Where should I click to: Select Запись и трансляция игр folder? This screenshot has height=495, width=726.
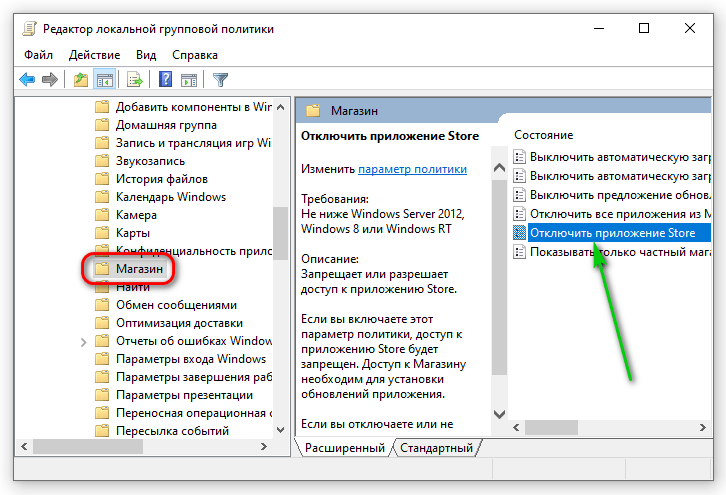point(194,143)
